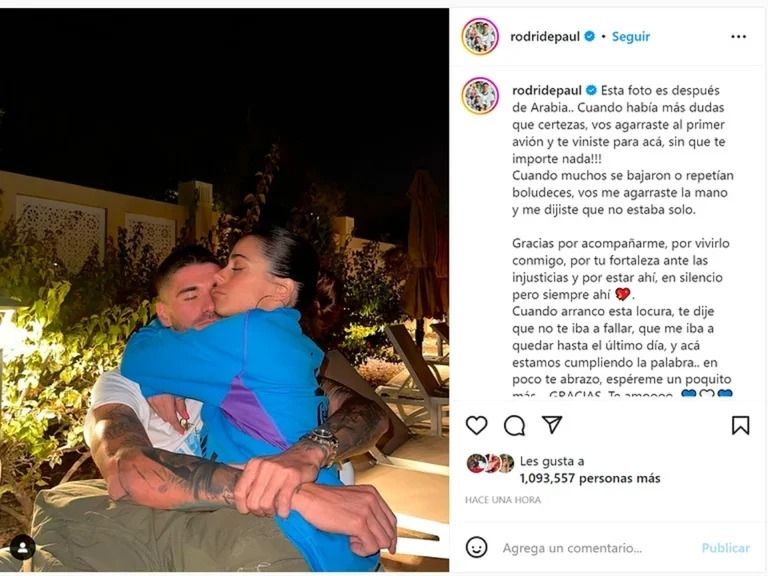This screenshot has height=576, width=768.
Task: Click the verified badge in the caption
Action: 591,90
